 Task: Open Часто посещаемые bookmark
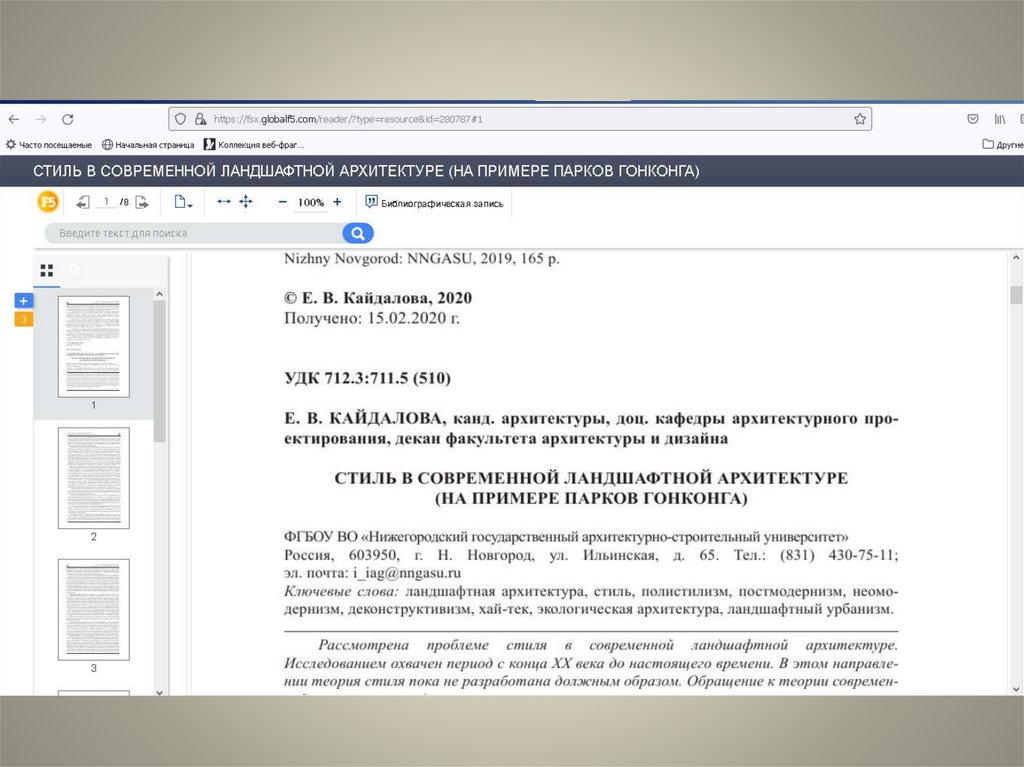(49, 144)
